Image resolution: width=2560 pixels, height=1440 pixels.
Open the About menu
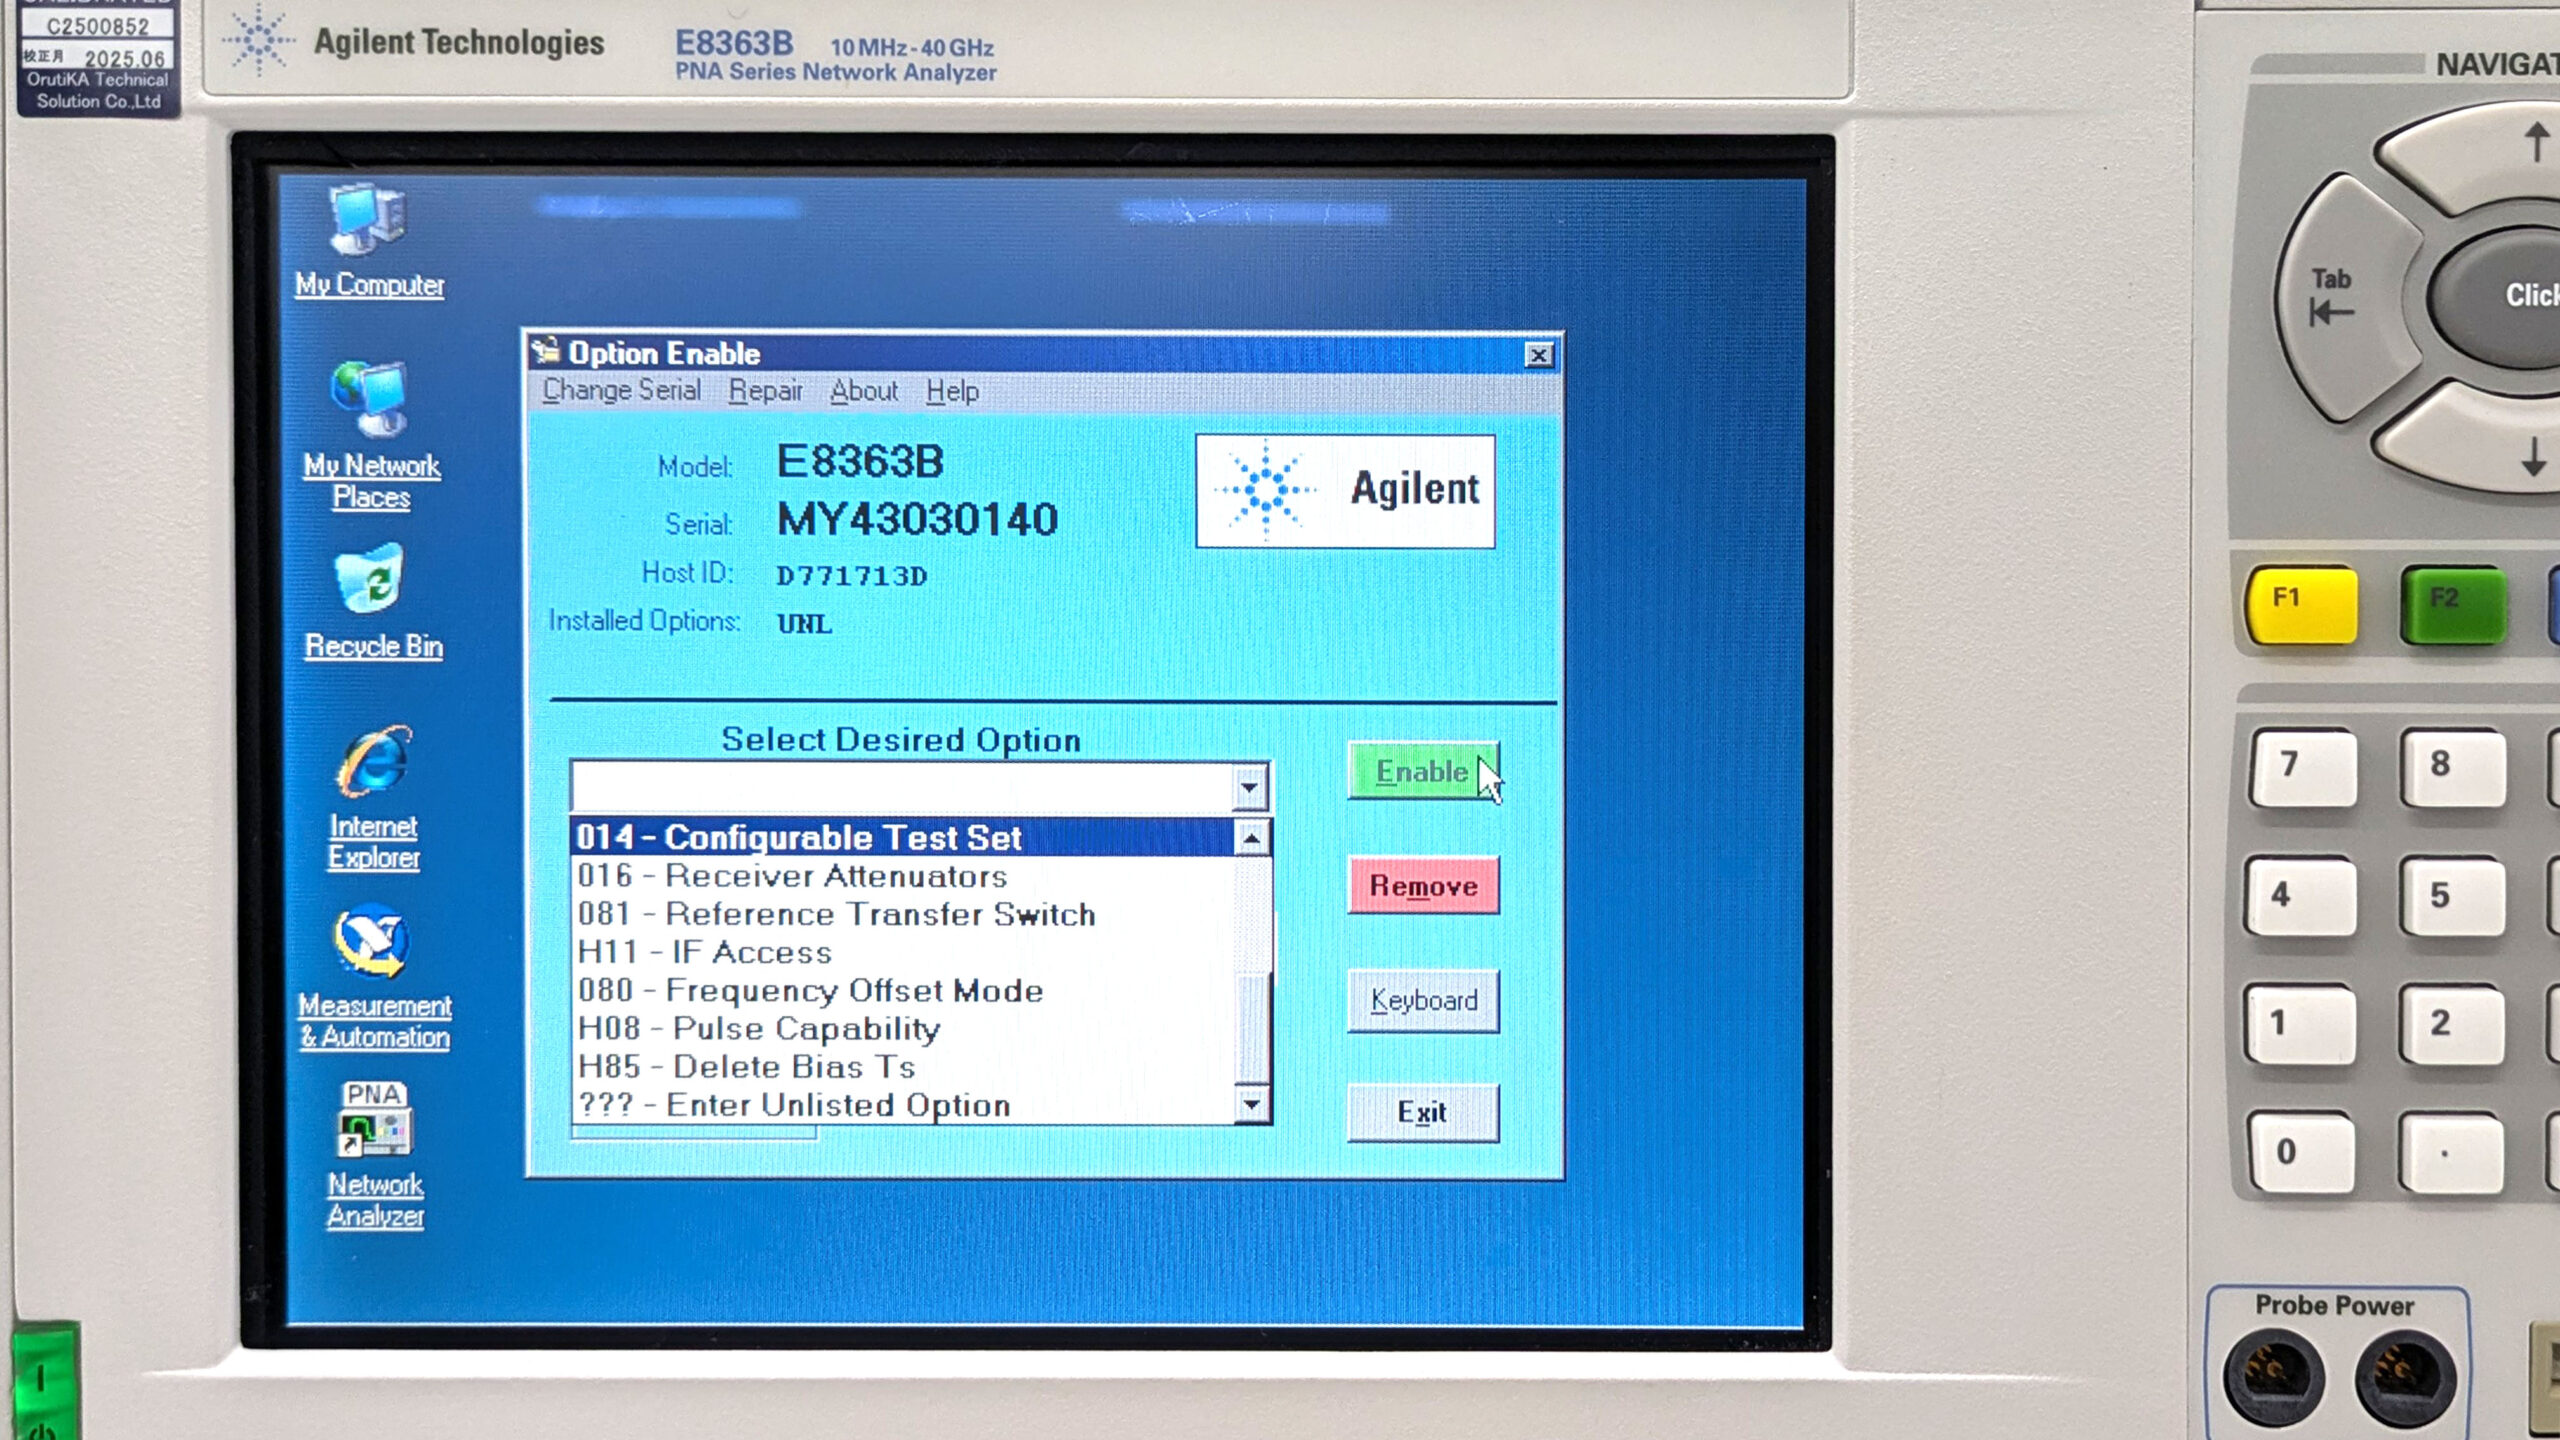[864, 391]
